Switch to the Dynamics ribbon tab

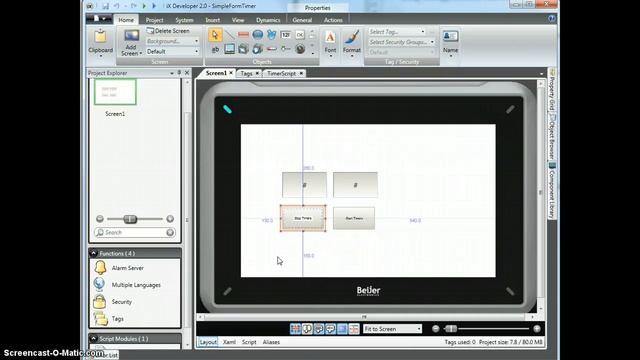click(268, 20)
